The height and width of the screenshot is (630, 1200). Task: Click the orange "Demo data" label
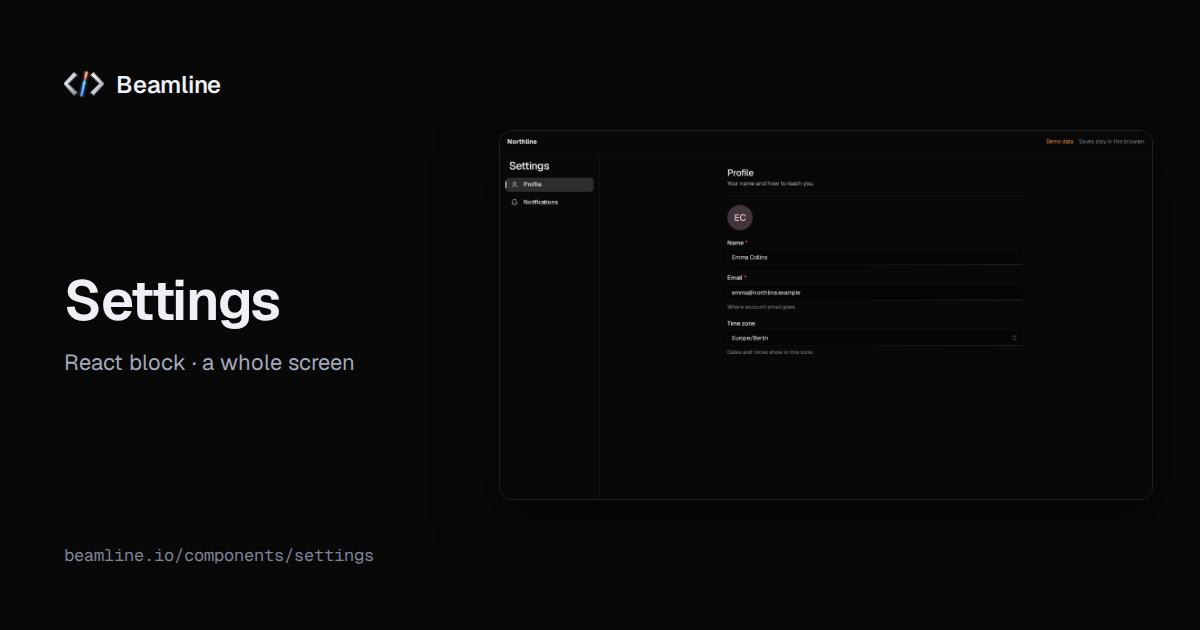coord(1059,141)
